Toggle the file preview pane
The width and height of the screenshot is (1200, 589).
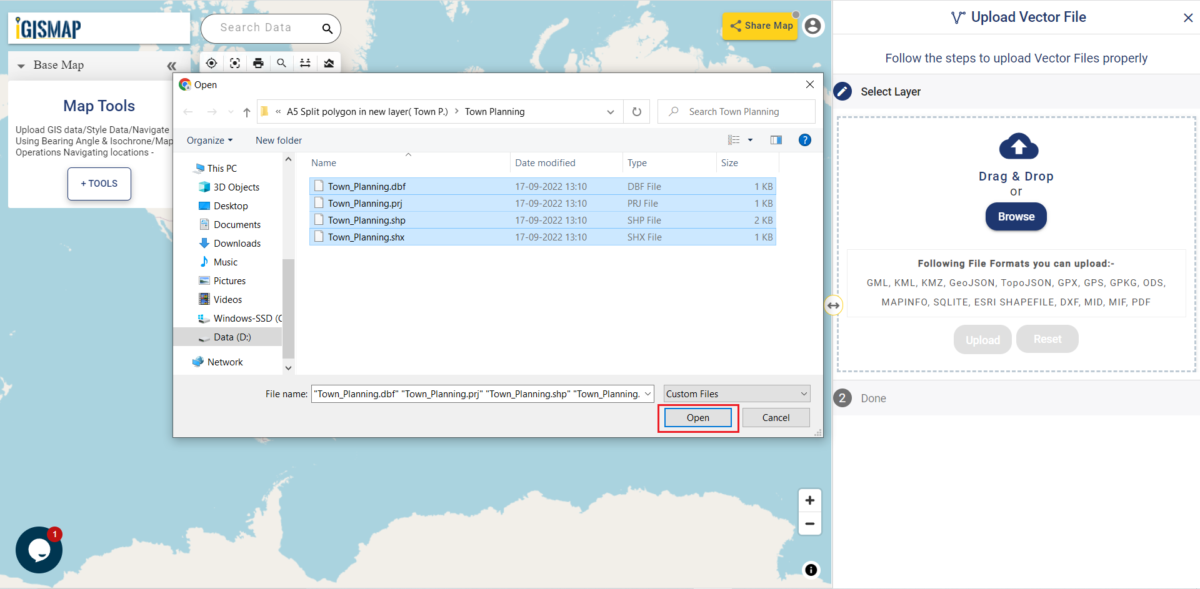click(776, 140)
